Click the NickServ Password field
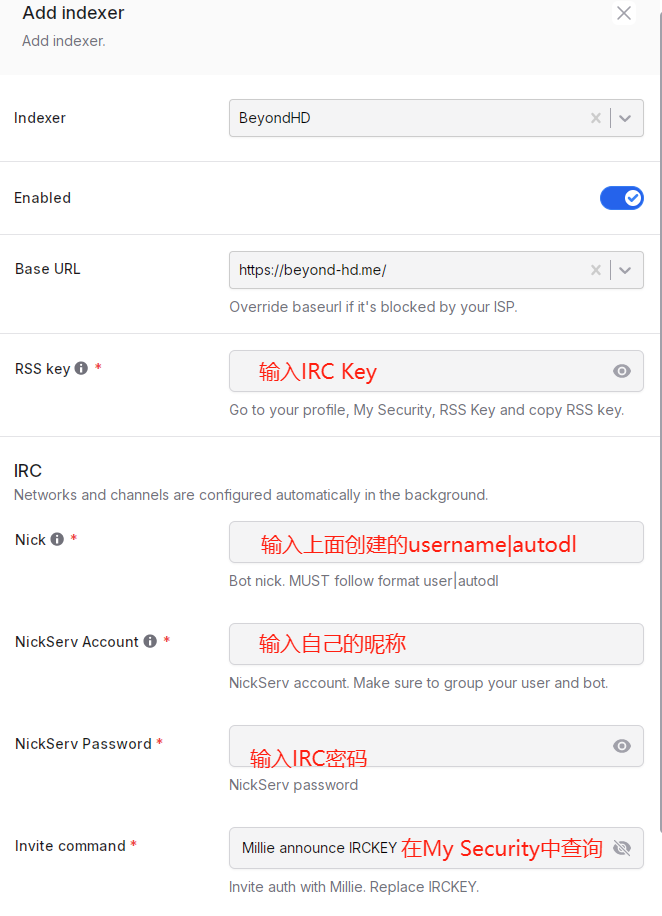The image size is (662, 916). 420,746
